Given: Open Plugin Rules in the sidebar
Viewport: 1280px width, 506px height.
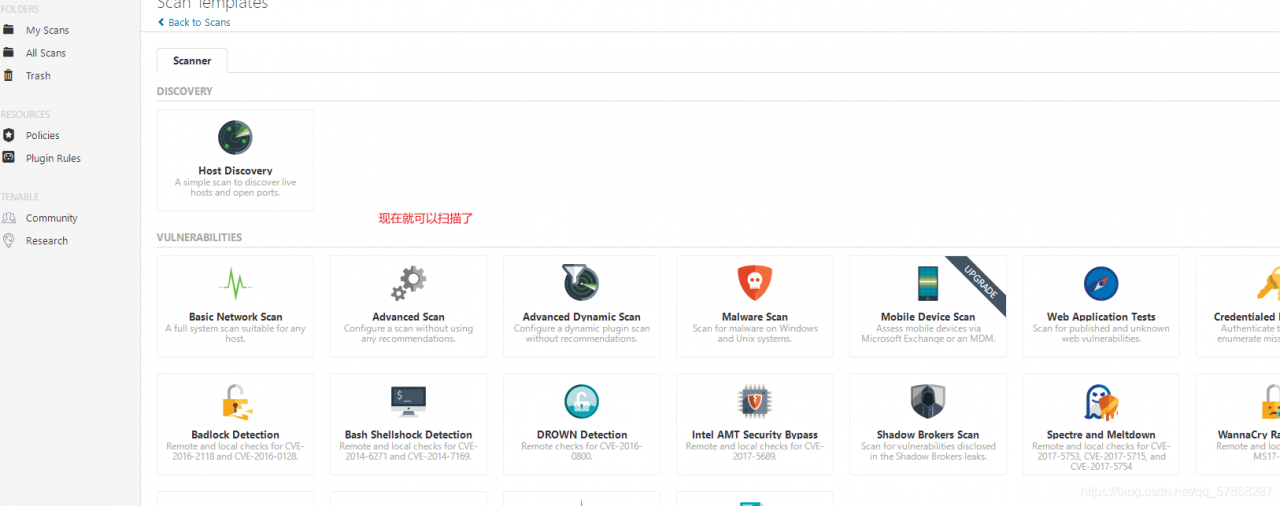Looking at the screenshot, I should click(53, 158).
